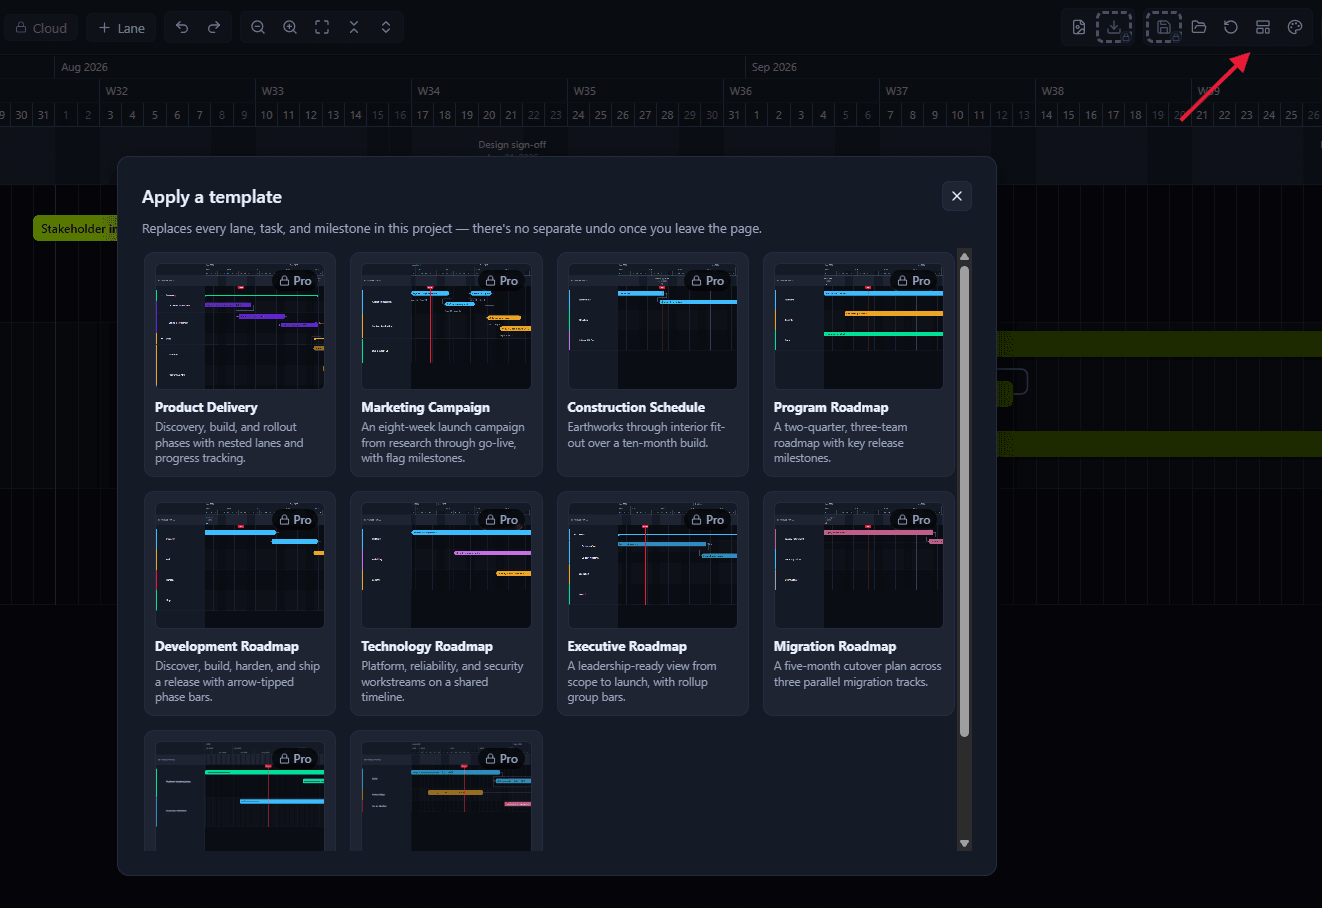1322x908 pixels.
Task: Open the templates layout icon
Action: (x=1263, y=28)
